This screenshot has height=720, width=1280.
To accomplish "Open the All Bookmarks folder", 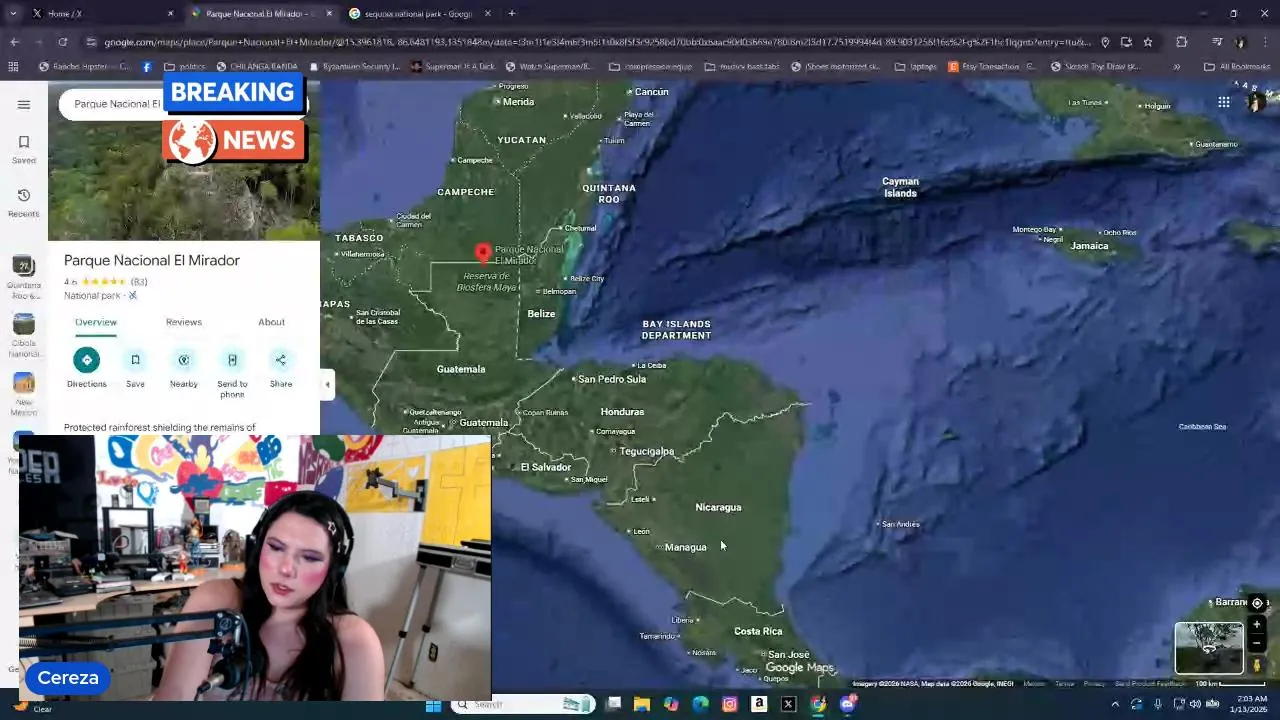I will coord(1237,67).
